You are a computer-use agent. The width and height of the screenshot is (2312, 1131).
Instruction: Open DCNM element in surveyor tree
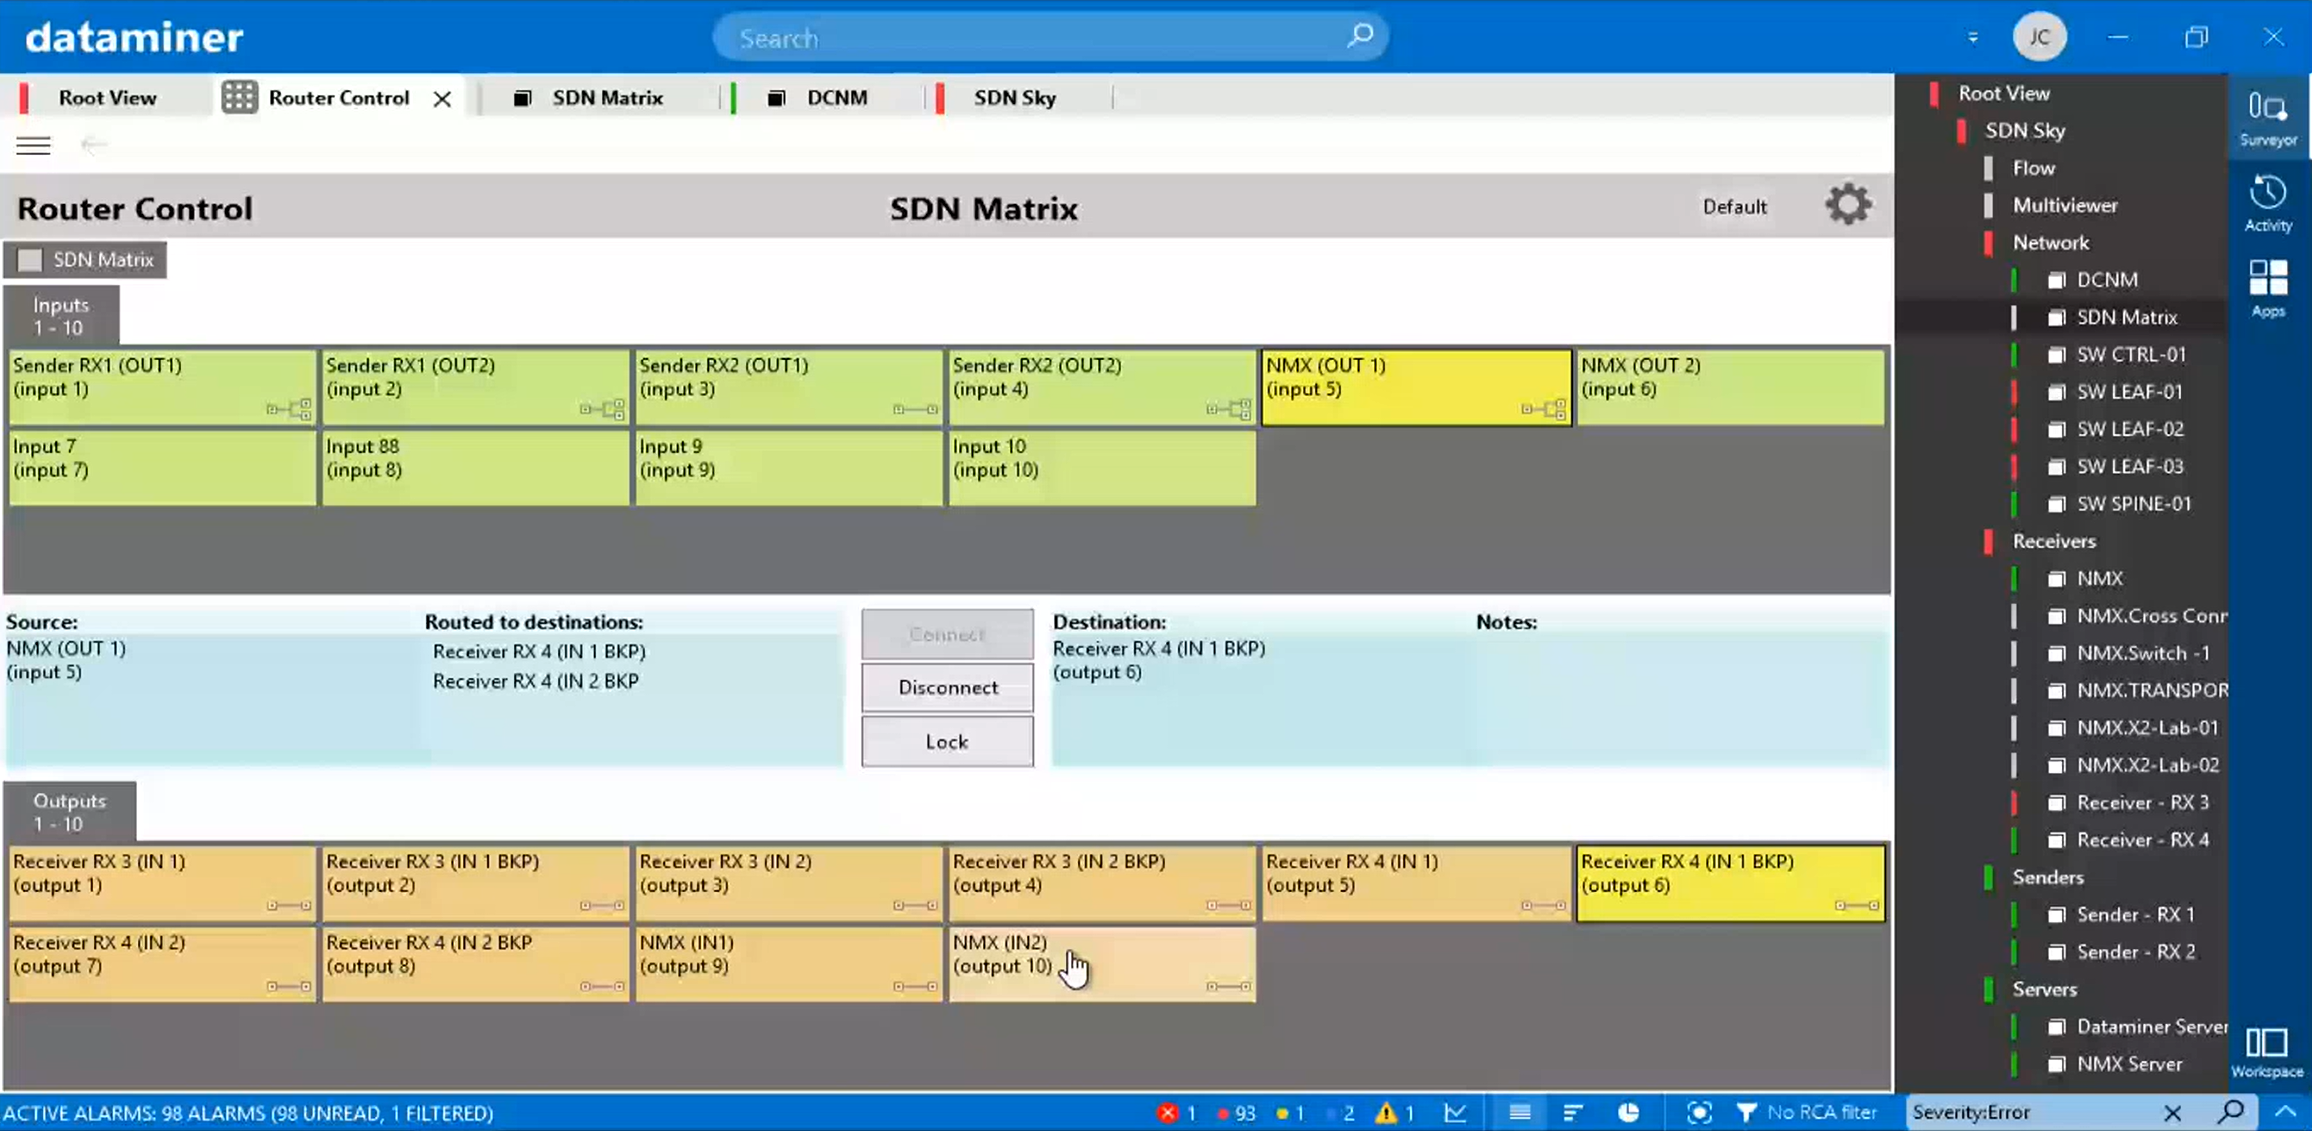[x=2107, y=280]
